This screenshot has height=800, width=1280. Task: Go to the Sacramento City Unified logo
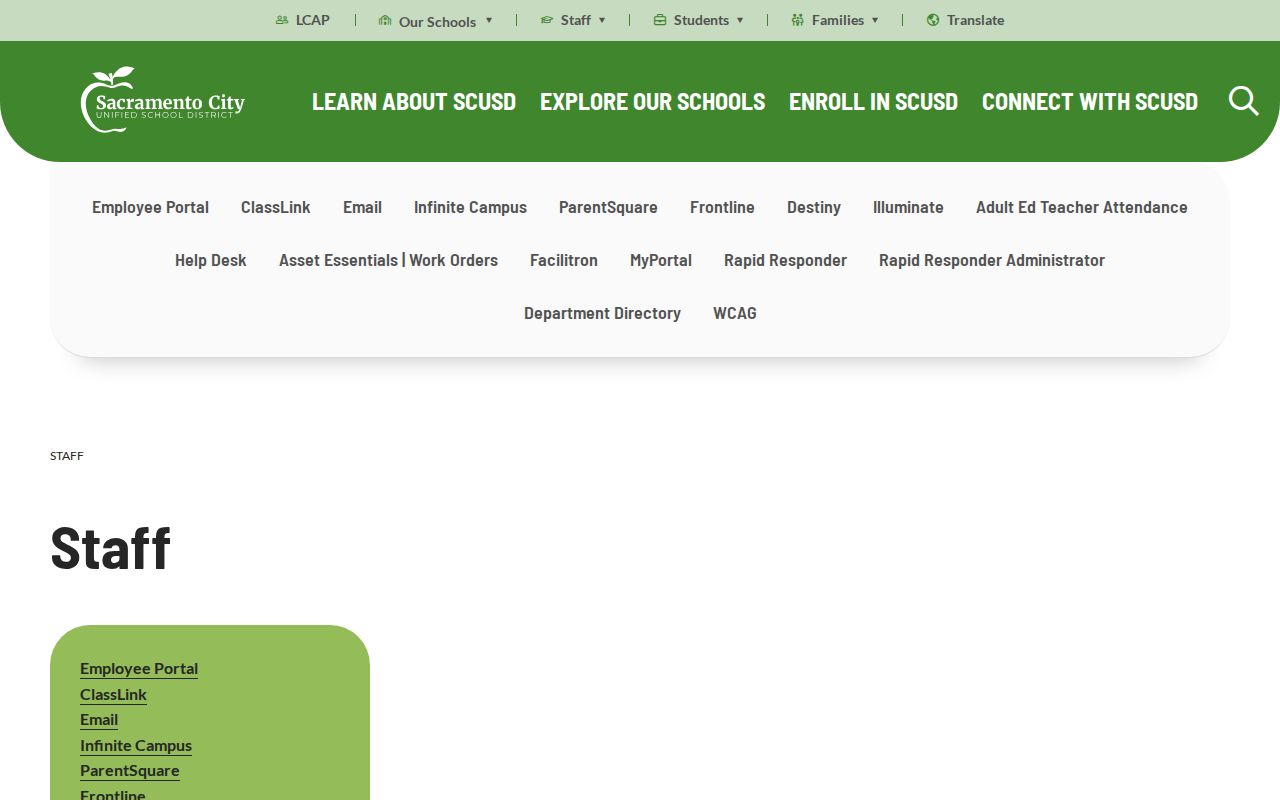(163, 100)
